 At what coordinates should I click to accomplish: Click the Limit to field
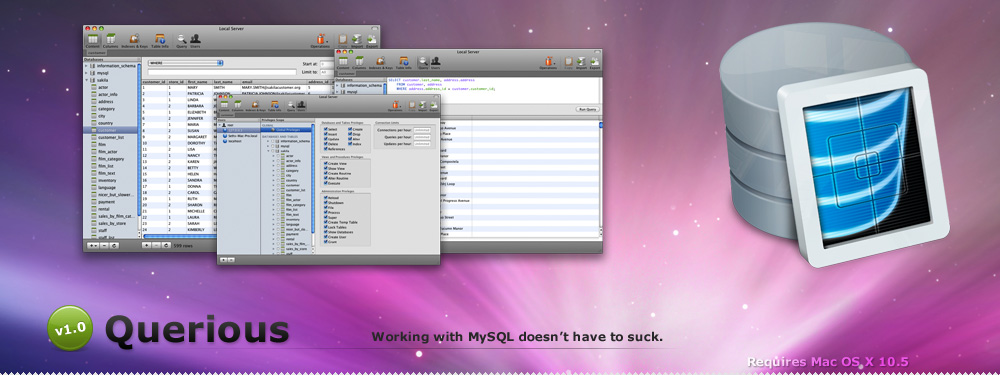tap(327, 72)
